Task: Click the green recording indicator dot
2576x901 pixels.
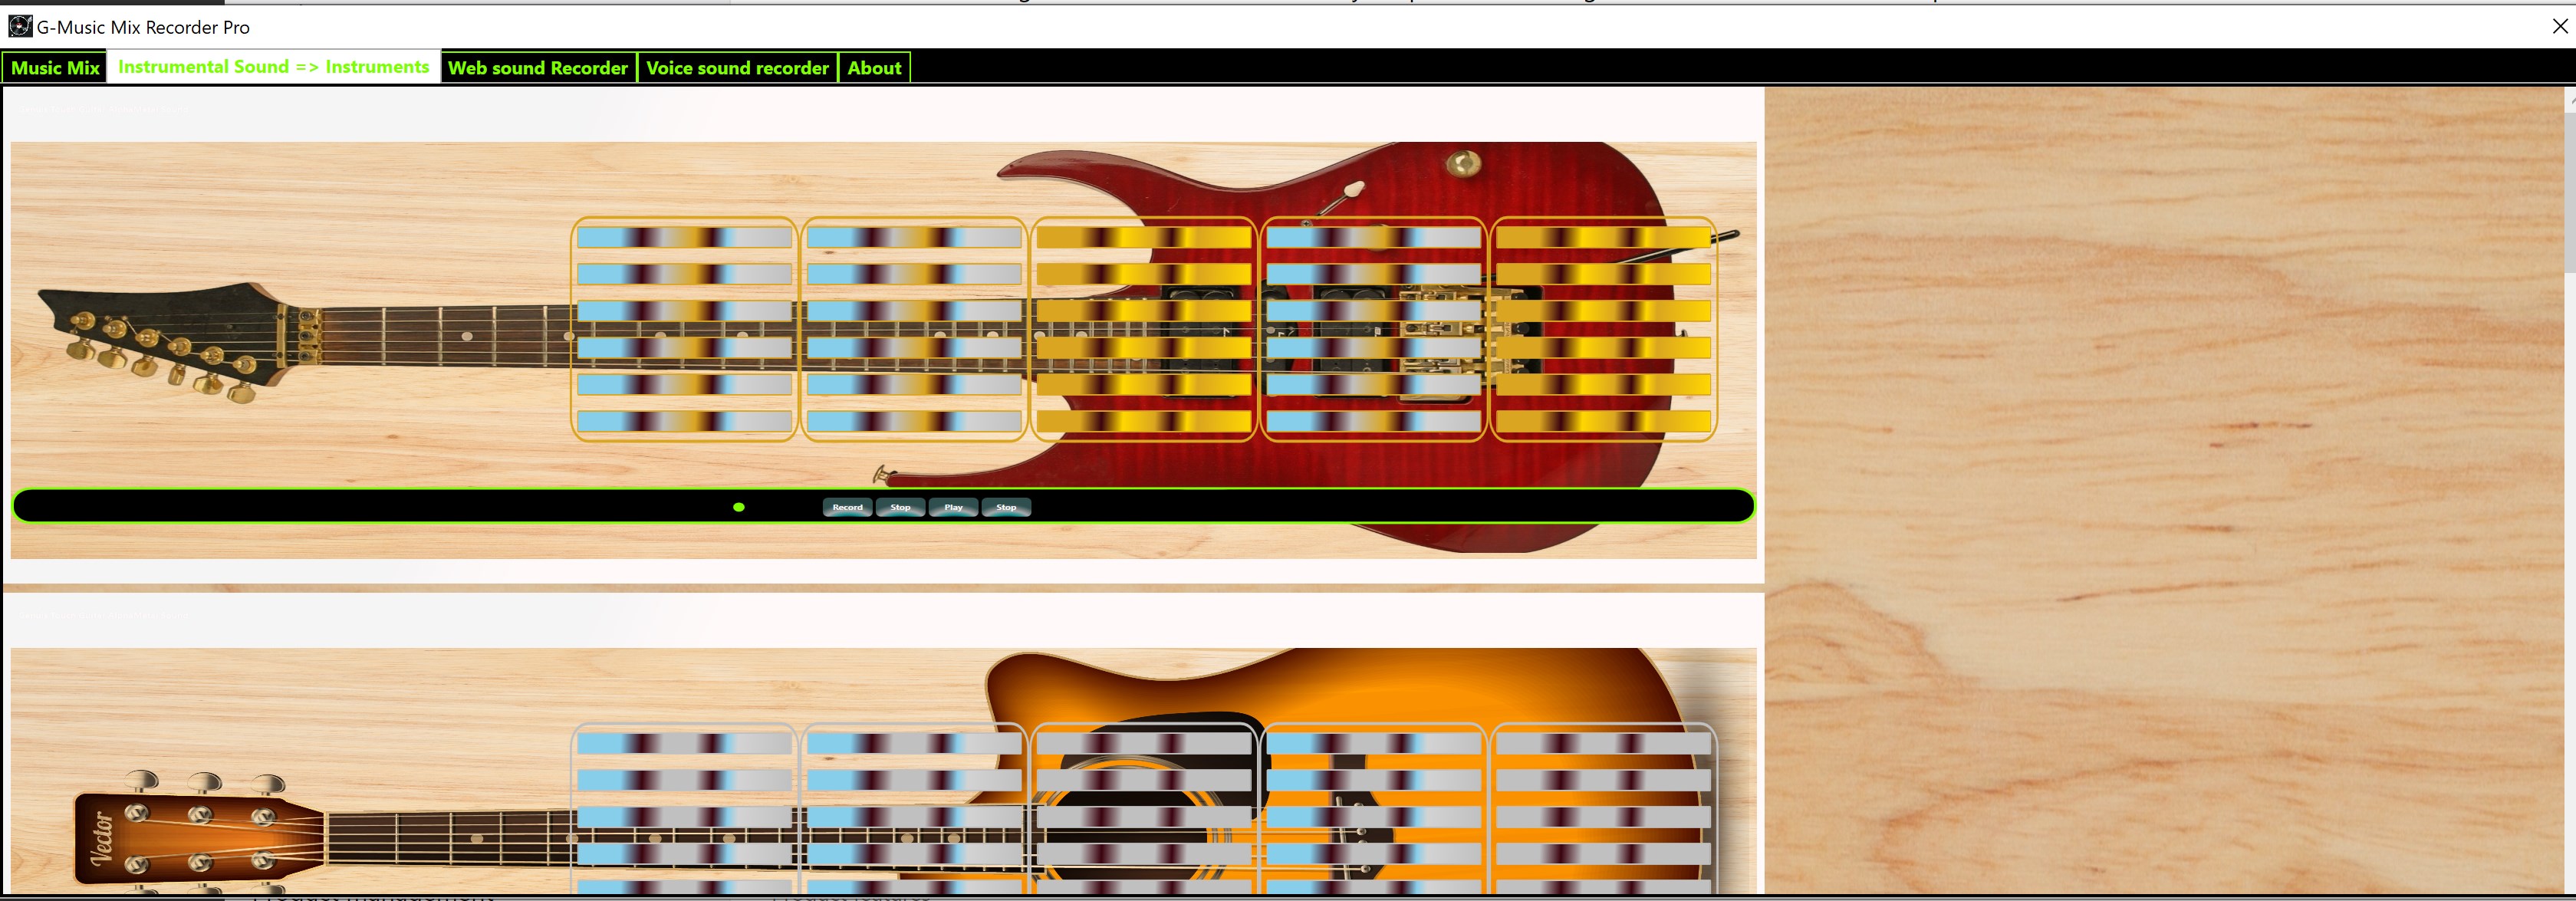Action: (738, 507)
